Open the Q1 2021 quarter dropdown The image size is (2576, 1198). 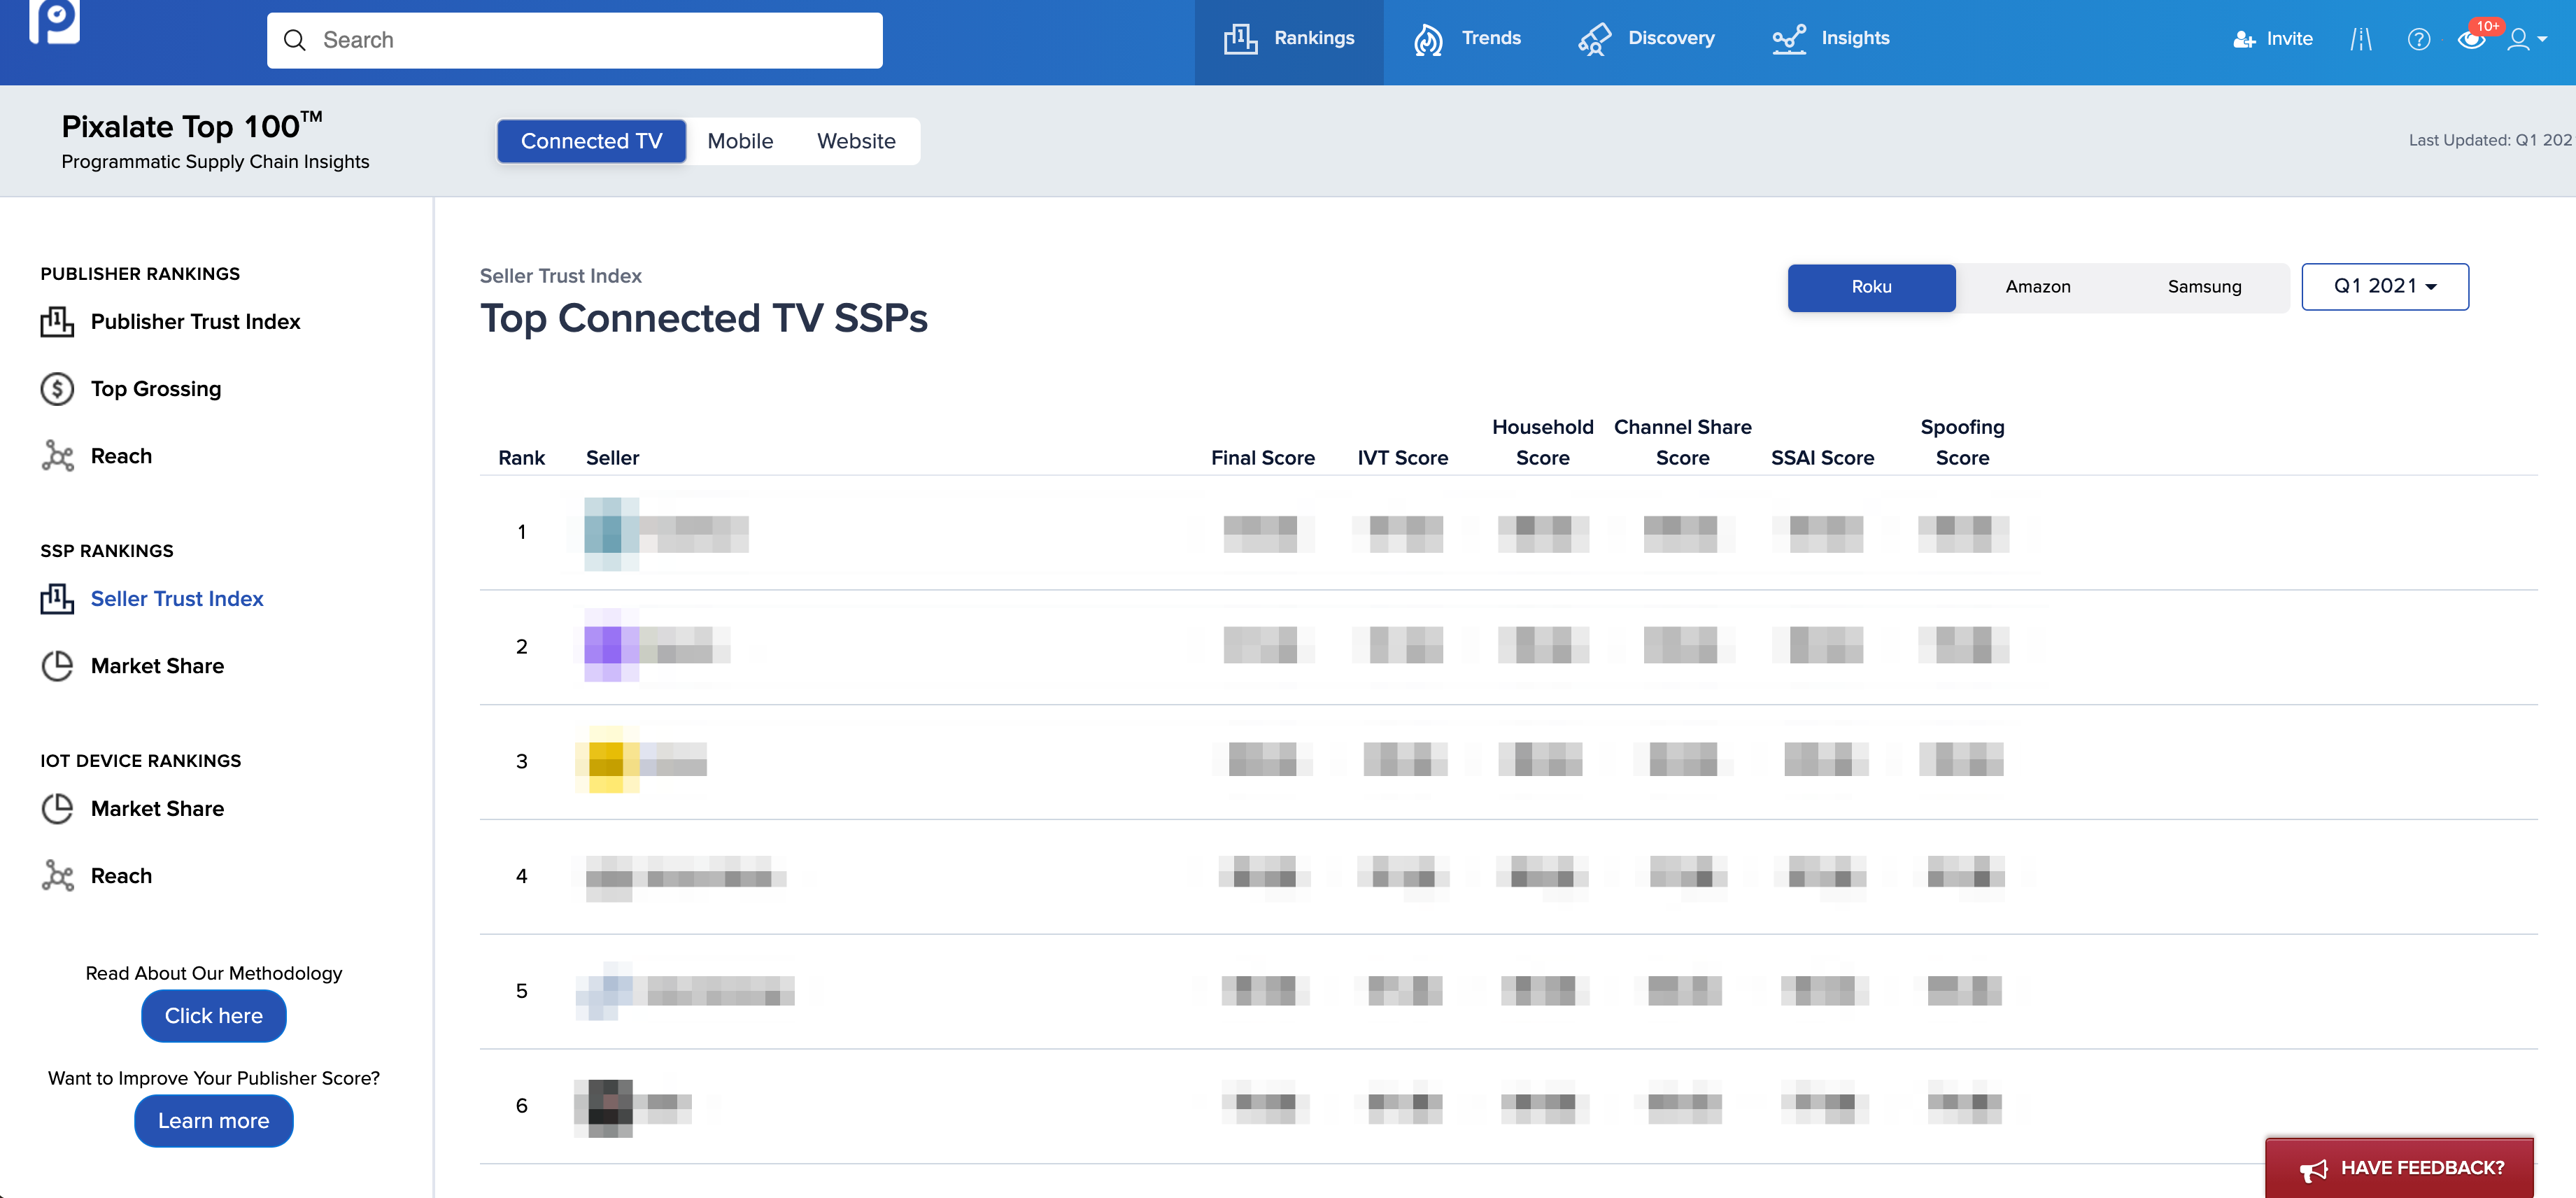tap(2384, 287)
